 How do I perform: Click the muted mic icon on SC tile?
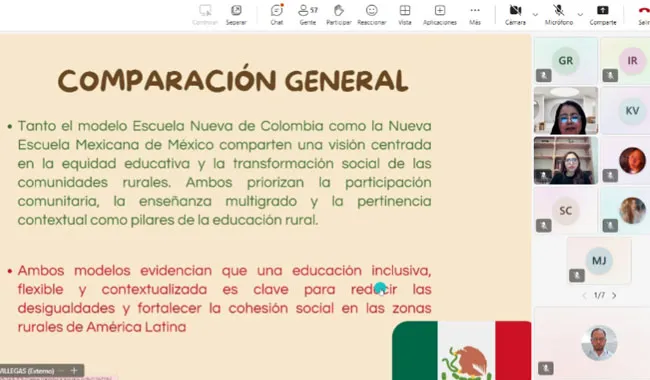point(543,225)
